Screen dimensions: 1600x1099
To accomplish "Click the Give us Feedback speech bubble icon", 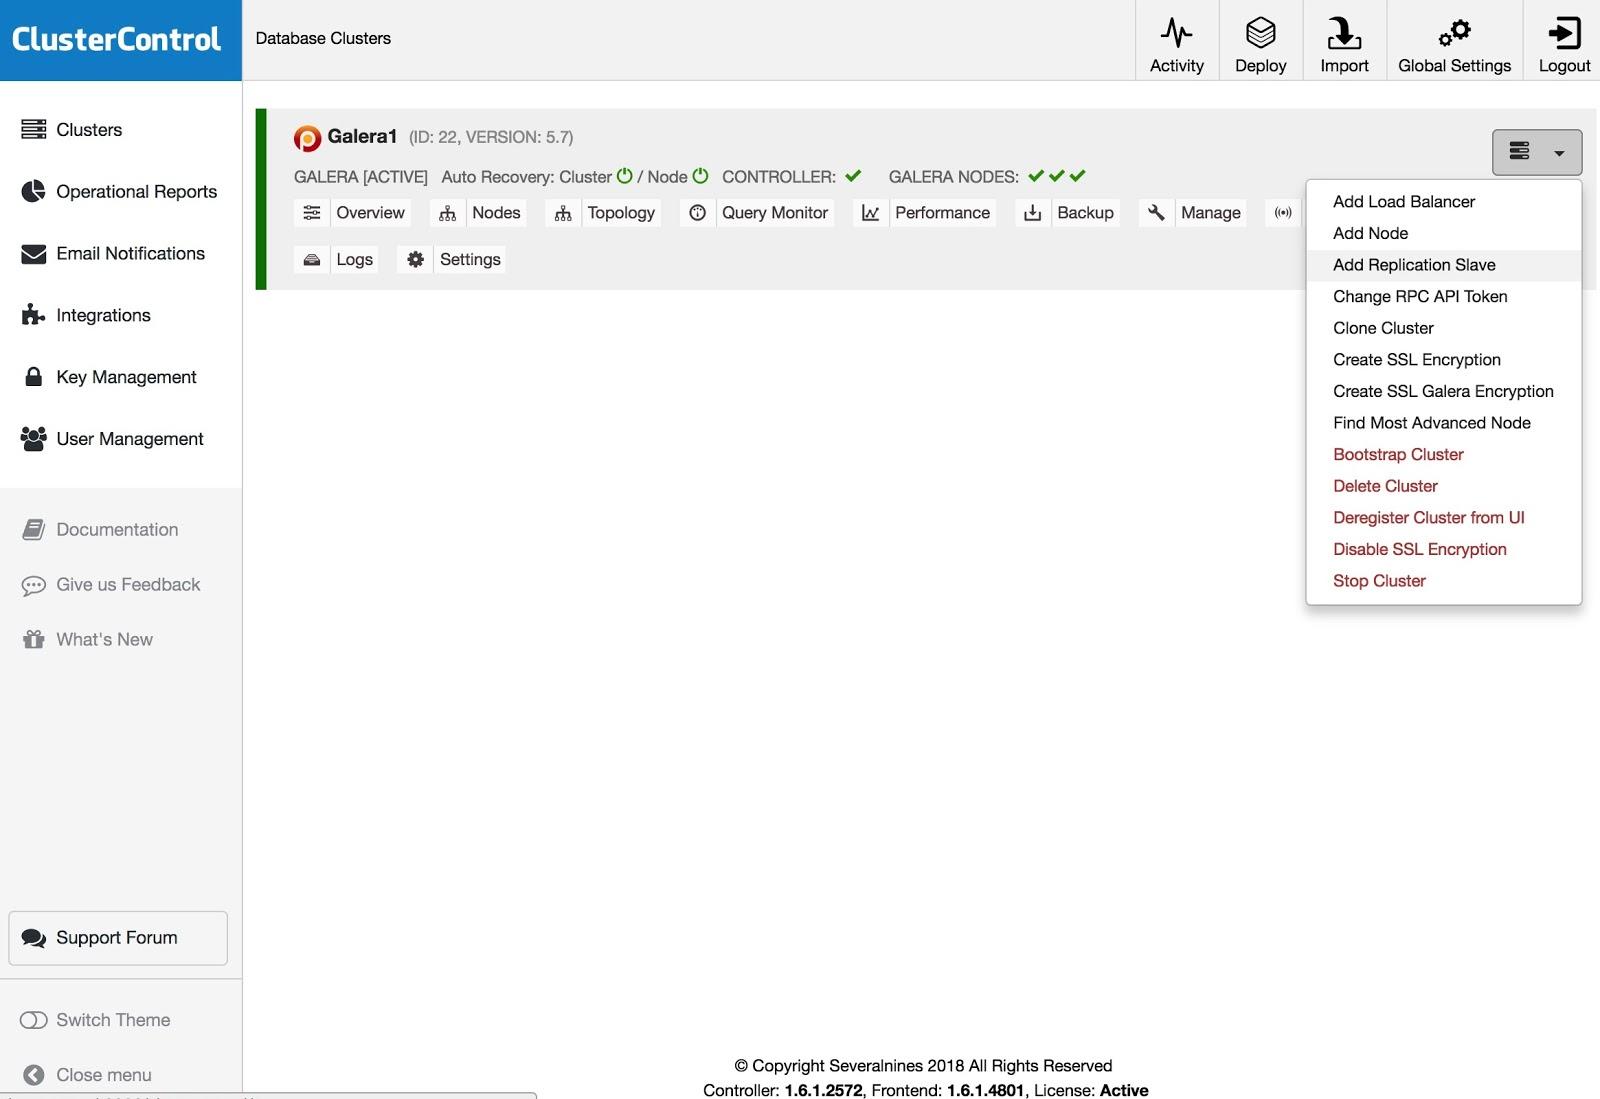I will (x=34, y=585).
